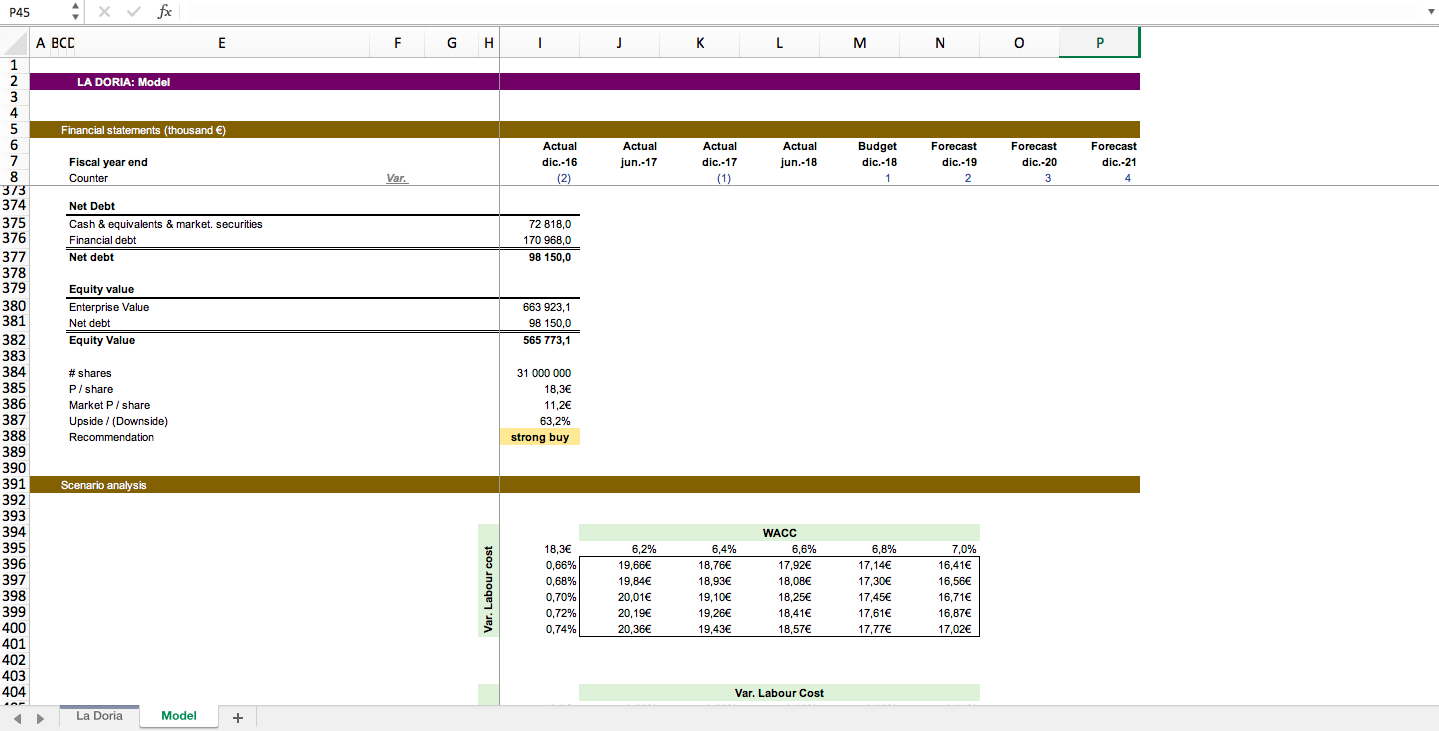Select row 382 header
1439x731 pixels.
pos(15,340)
